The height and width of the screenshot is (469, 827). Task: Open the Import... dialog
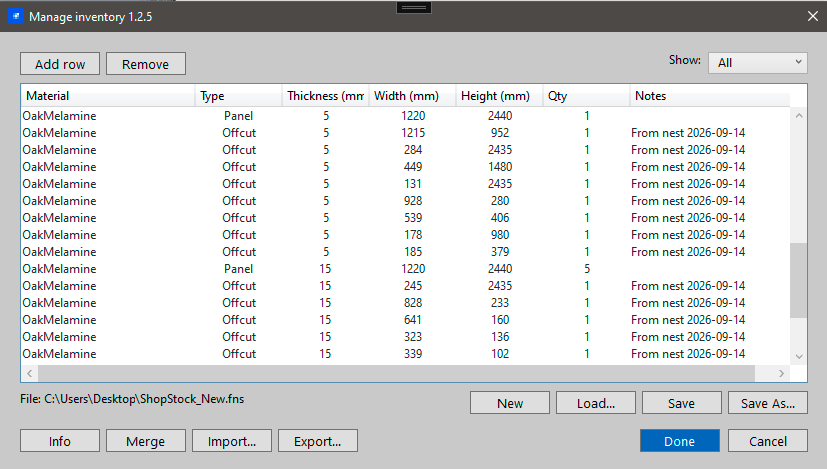point(232,441)
